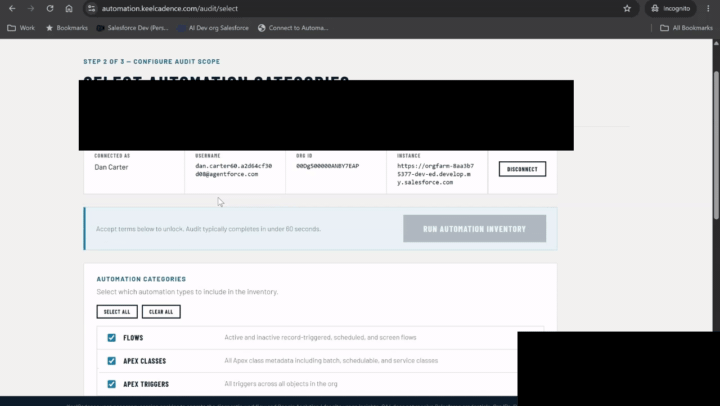720x406 pixels.
Task: Click the username 'dan.carter60...' value
Action: (233, 170)
